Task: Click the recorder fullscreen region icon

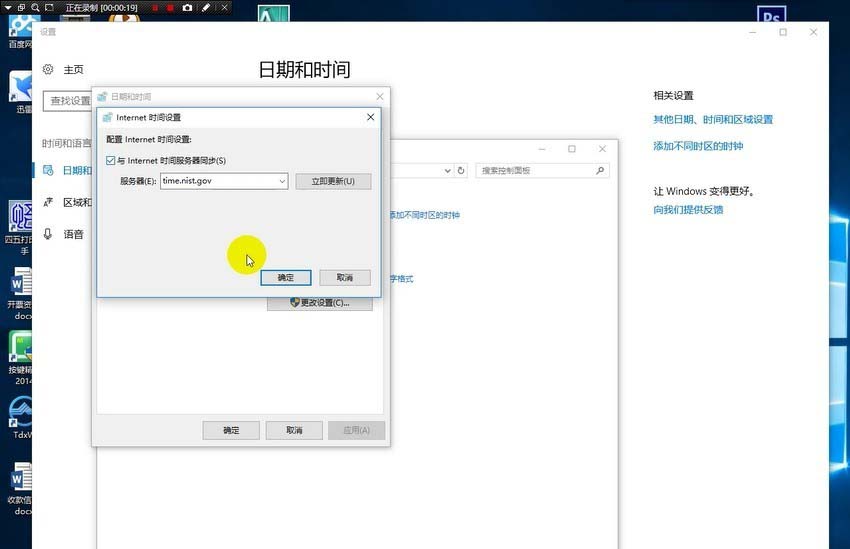Action: point(49,8)
